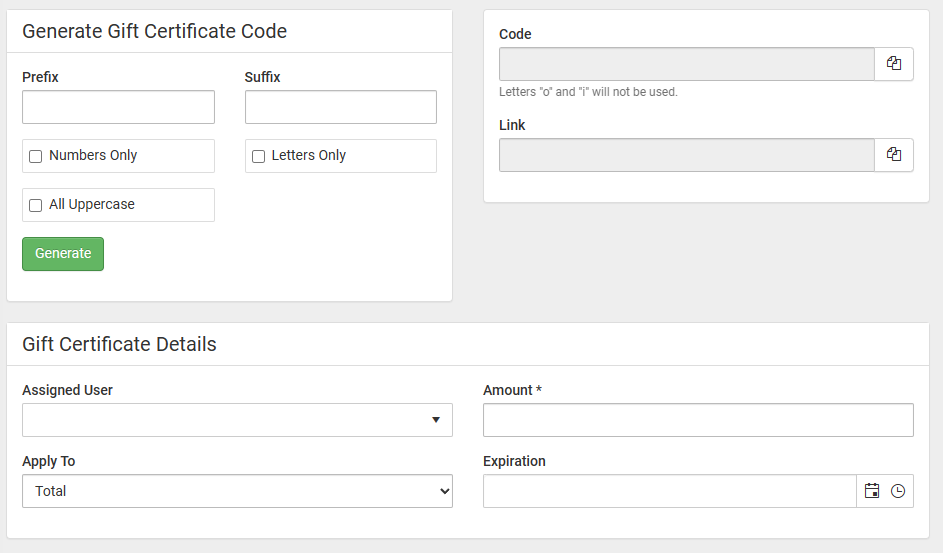943x553 pixels.
Task: Open the Apply To Total dropdown
Action: pyautogui.click(x=238, y=491)
